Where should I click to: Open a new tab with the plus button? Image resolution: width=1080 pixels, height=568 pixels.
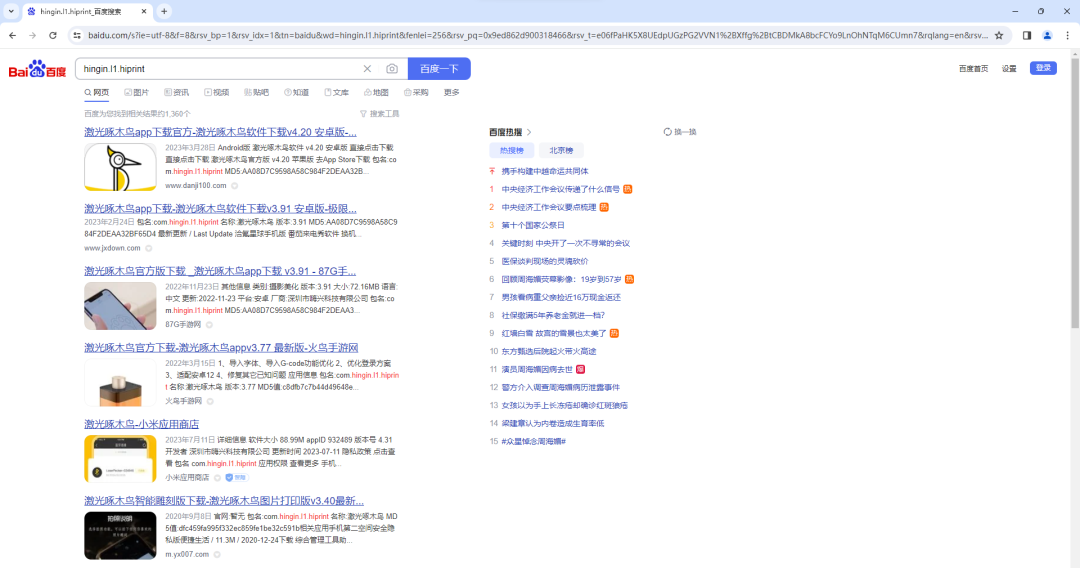click(x=164, y=11)
